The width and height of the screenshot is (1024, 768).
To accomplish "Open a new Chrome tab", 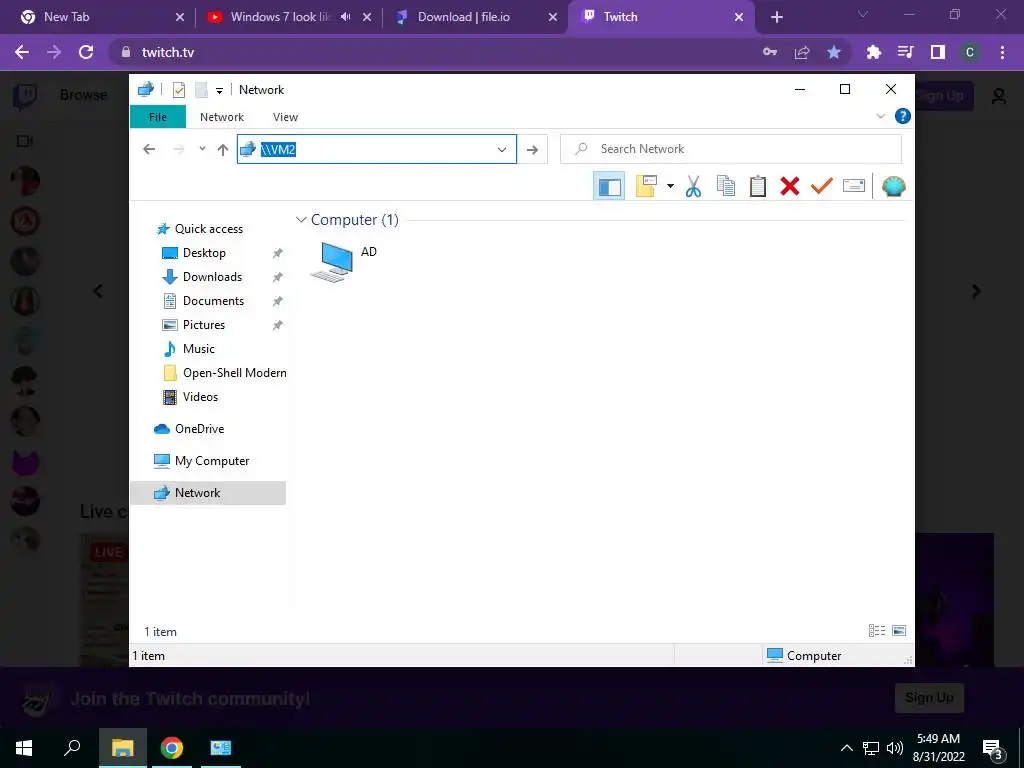I will pyautogui.click(x=776, y=17).
